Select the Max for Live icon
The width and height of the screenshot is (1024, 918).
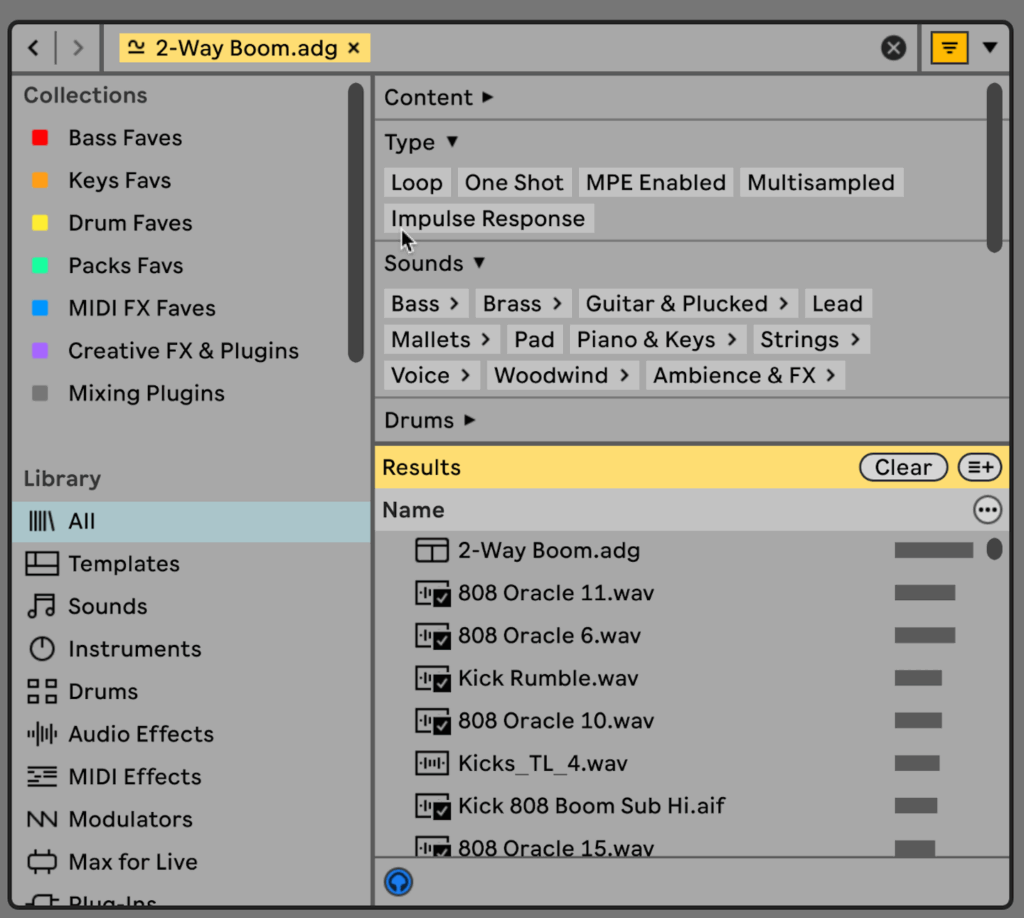42,862
